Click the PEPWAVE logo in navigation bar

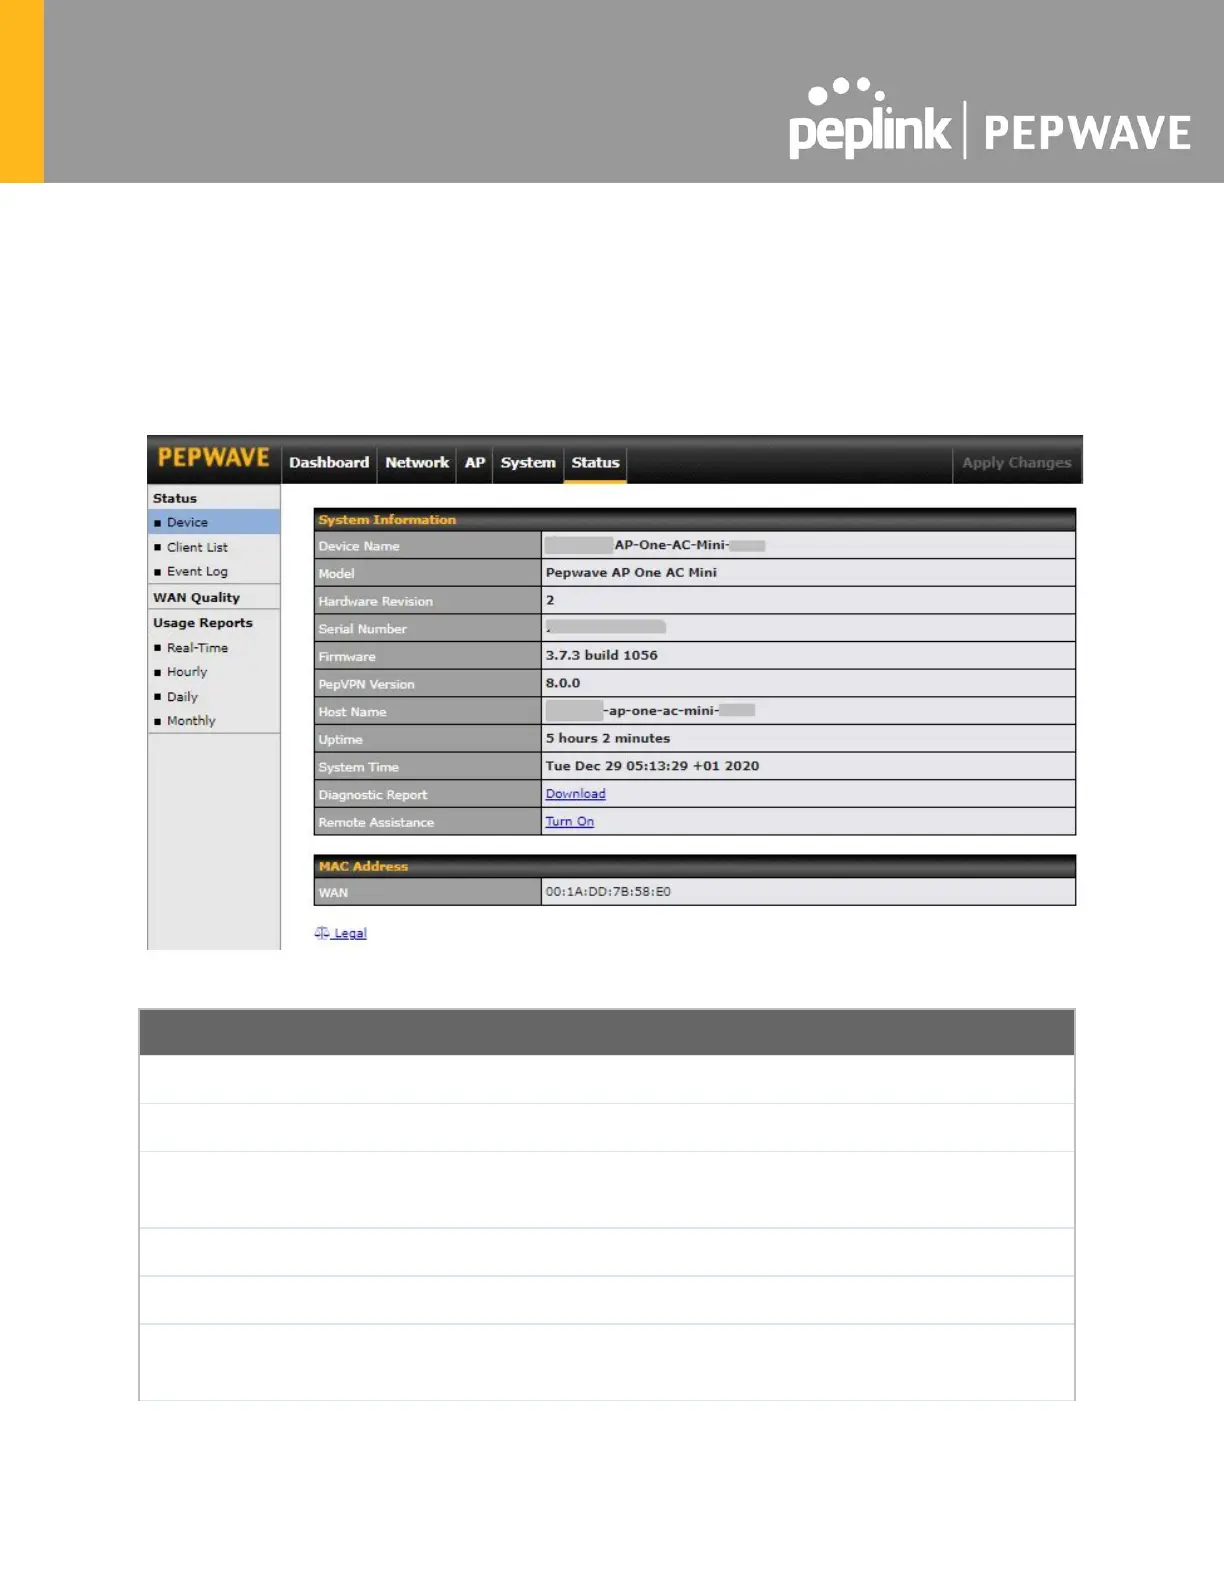214,458
